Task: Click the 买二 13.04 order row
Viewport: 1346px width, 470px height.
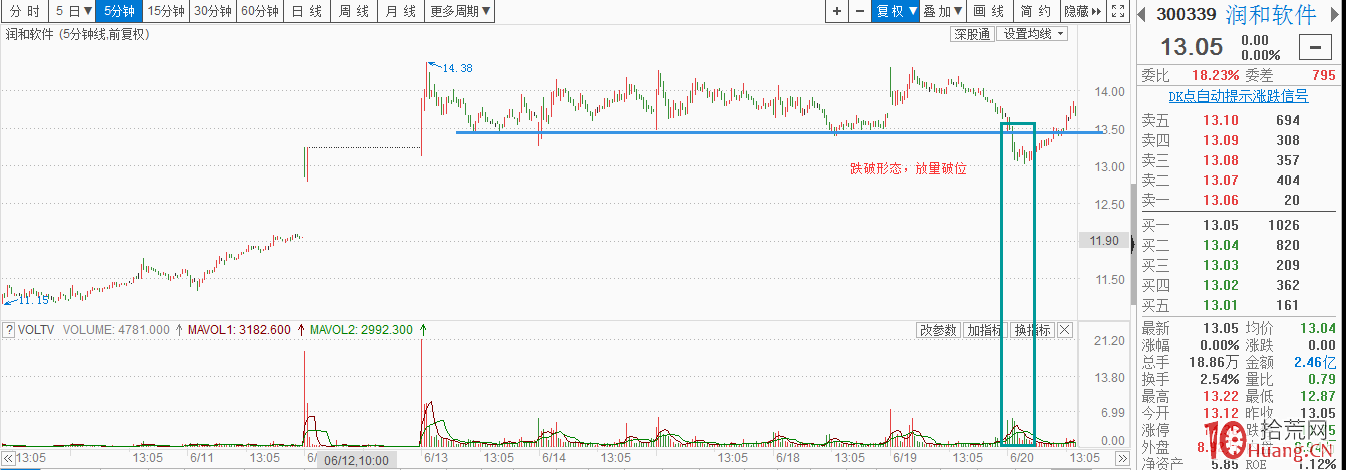Action: pyautogui.click(x=1239, y=245)
